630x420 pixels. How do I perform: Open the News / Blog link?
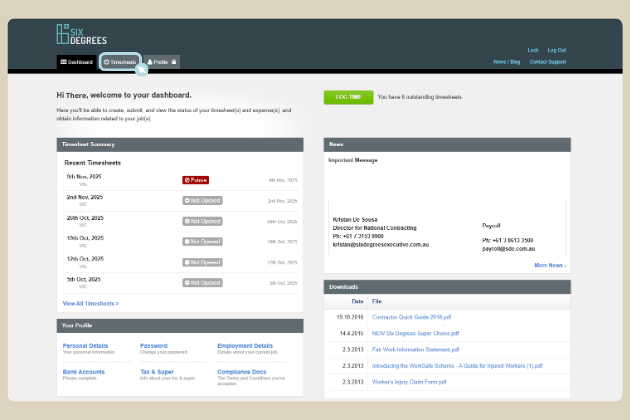507,62
